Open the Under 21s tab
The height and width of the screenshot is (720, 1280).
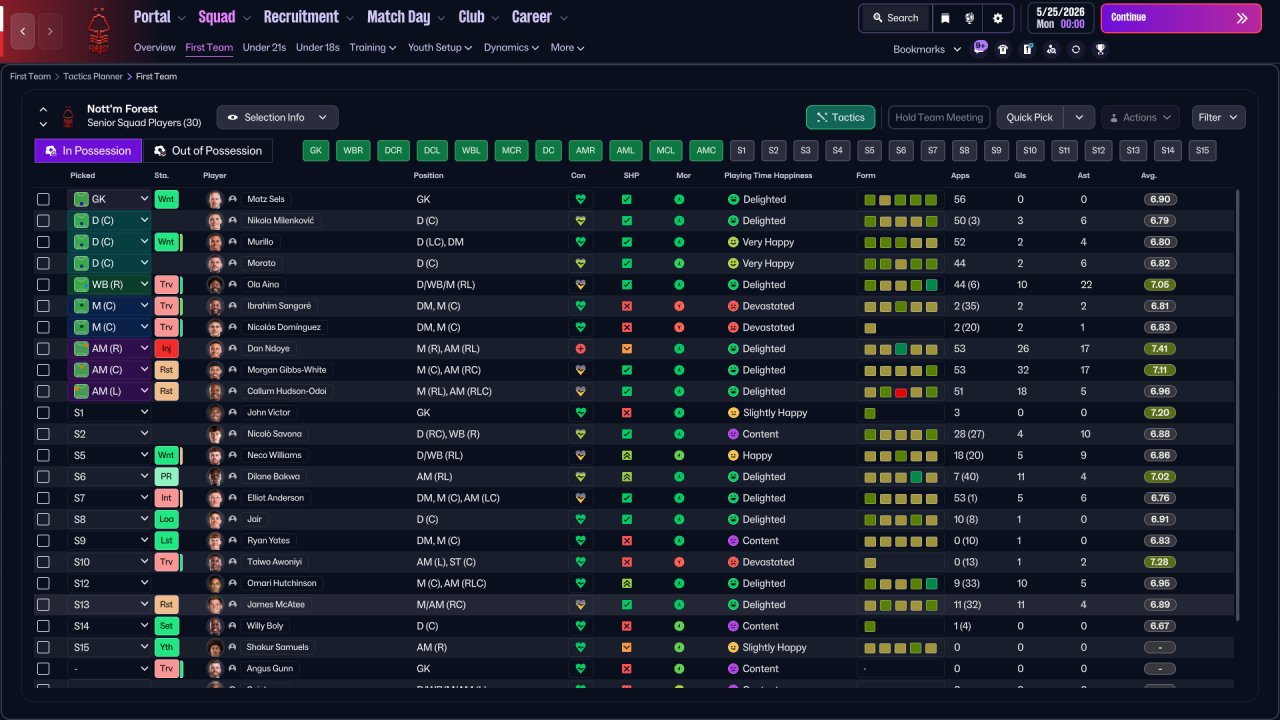pyautogui.click(x=264, y=47)
